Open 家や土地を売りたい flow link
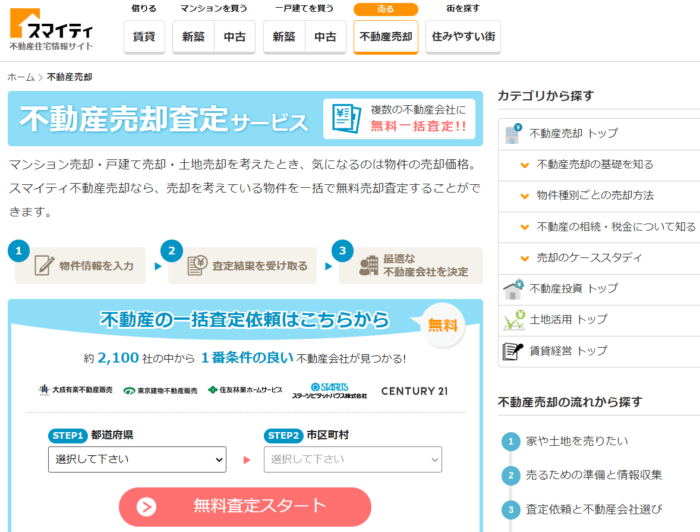This screenshot has width=700, height=532. [577, 441]
